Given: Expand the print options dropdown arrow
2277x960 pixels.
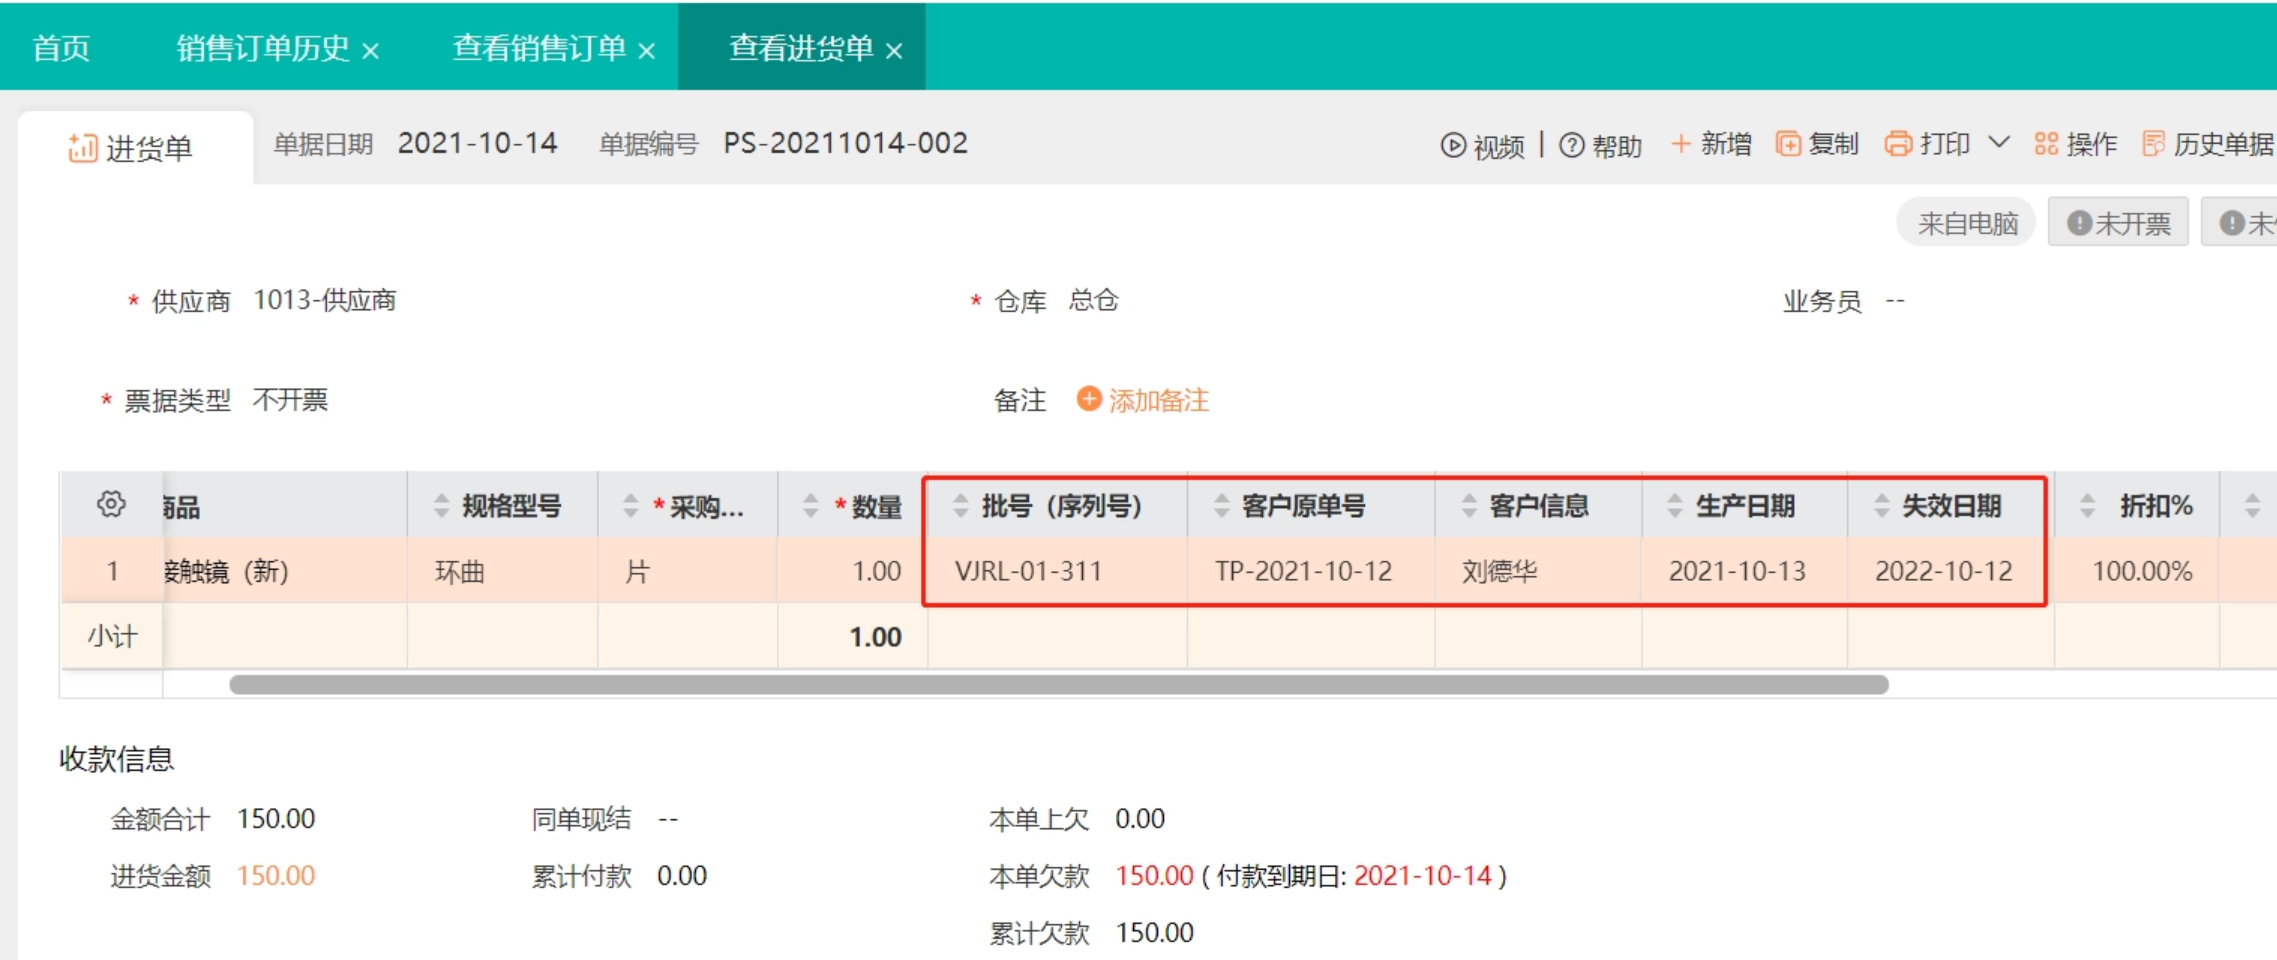Looking at the screenshot, I should coord(1998,142).
